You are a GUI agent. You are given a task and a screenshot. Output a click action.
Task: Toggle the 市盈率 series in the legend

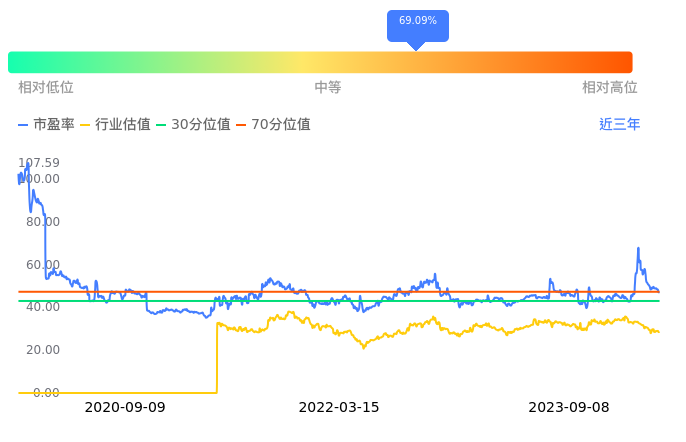(x=46, y=125)
